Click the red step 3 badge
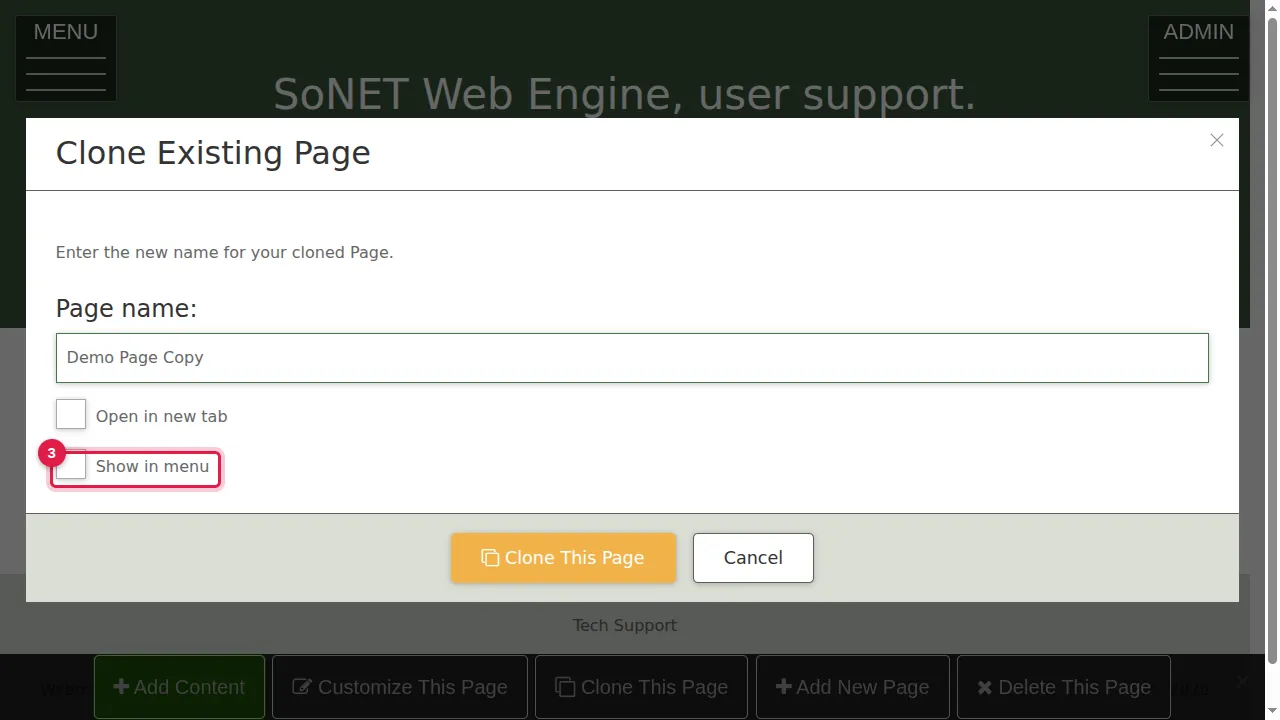The image size is (1280, 720). 51,453
